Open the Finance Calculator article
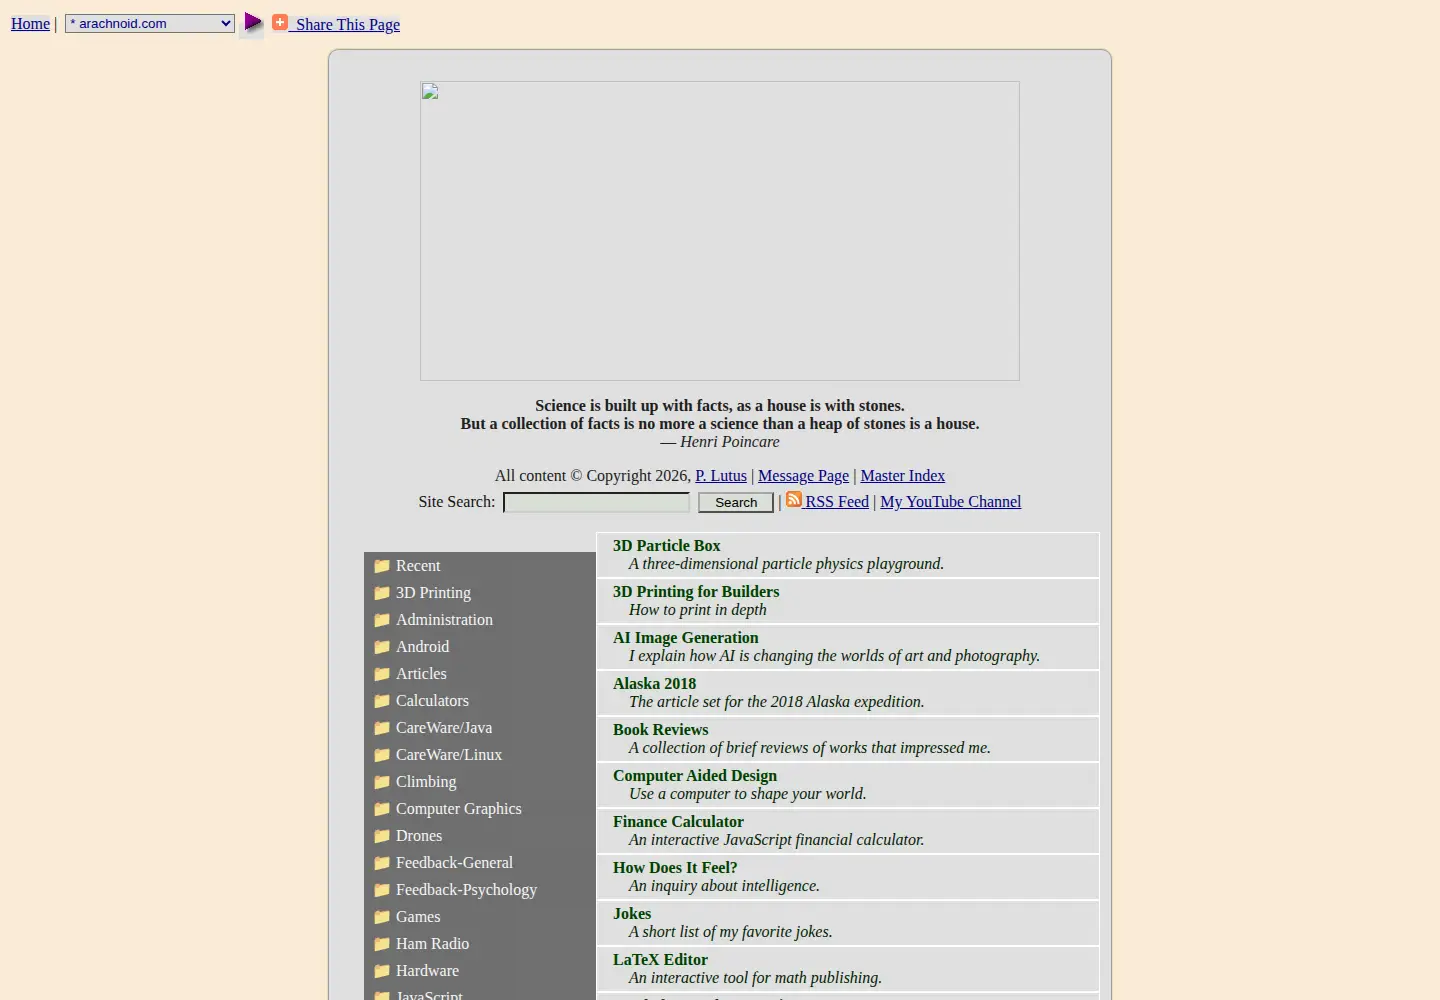 coord(678,822)
